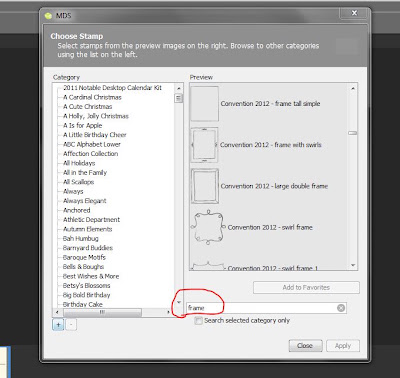This screenshot has height=378, width=400.
Task: Select Always Elegant category
Action: click(85, 201)
